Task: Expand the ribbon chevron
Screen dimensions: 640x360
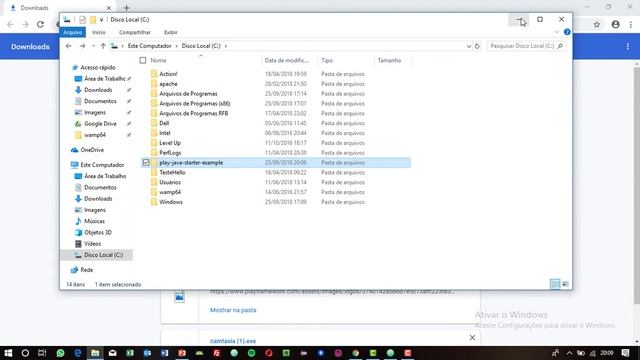Action: tap(557, 32)
